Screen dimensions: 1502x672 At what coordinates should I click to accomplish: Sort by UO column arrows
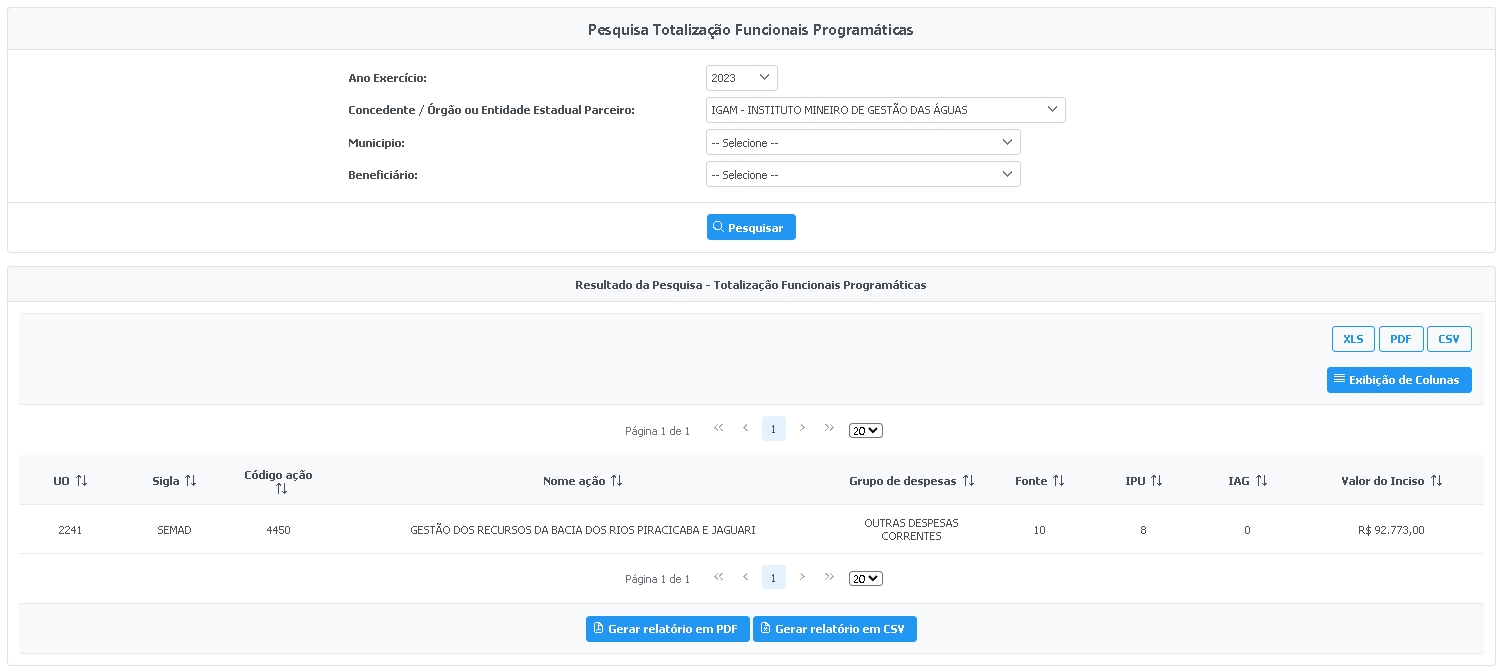(x=82, y=481)
